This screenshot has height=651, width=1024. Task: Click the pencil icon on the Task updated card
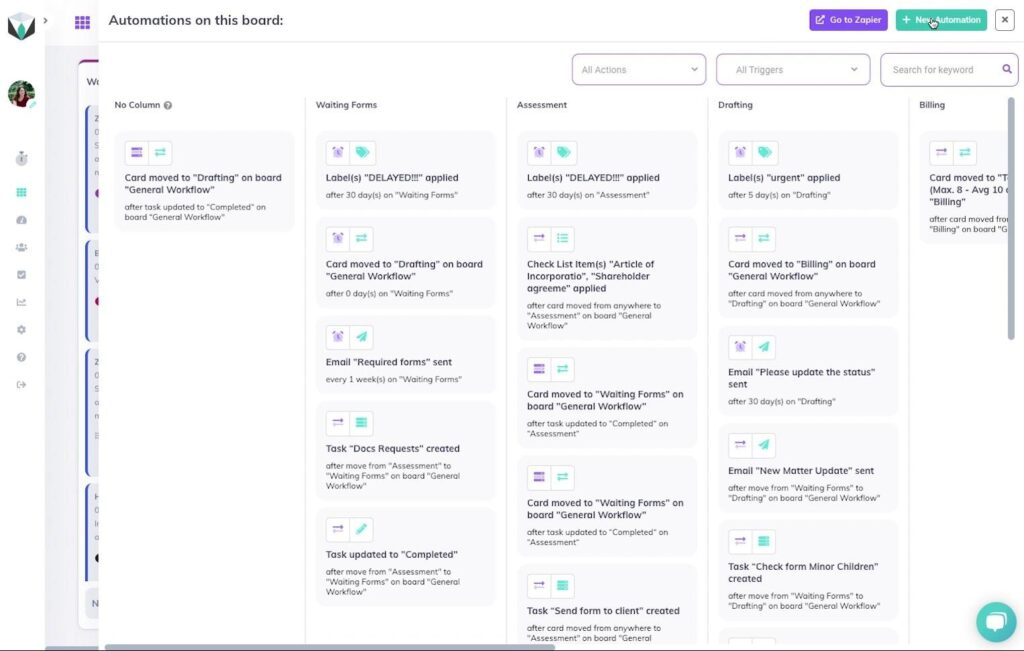pos(362,528)
